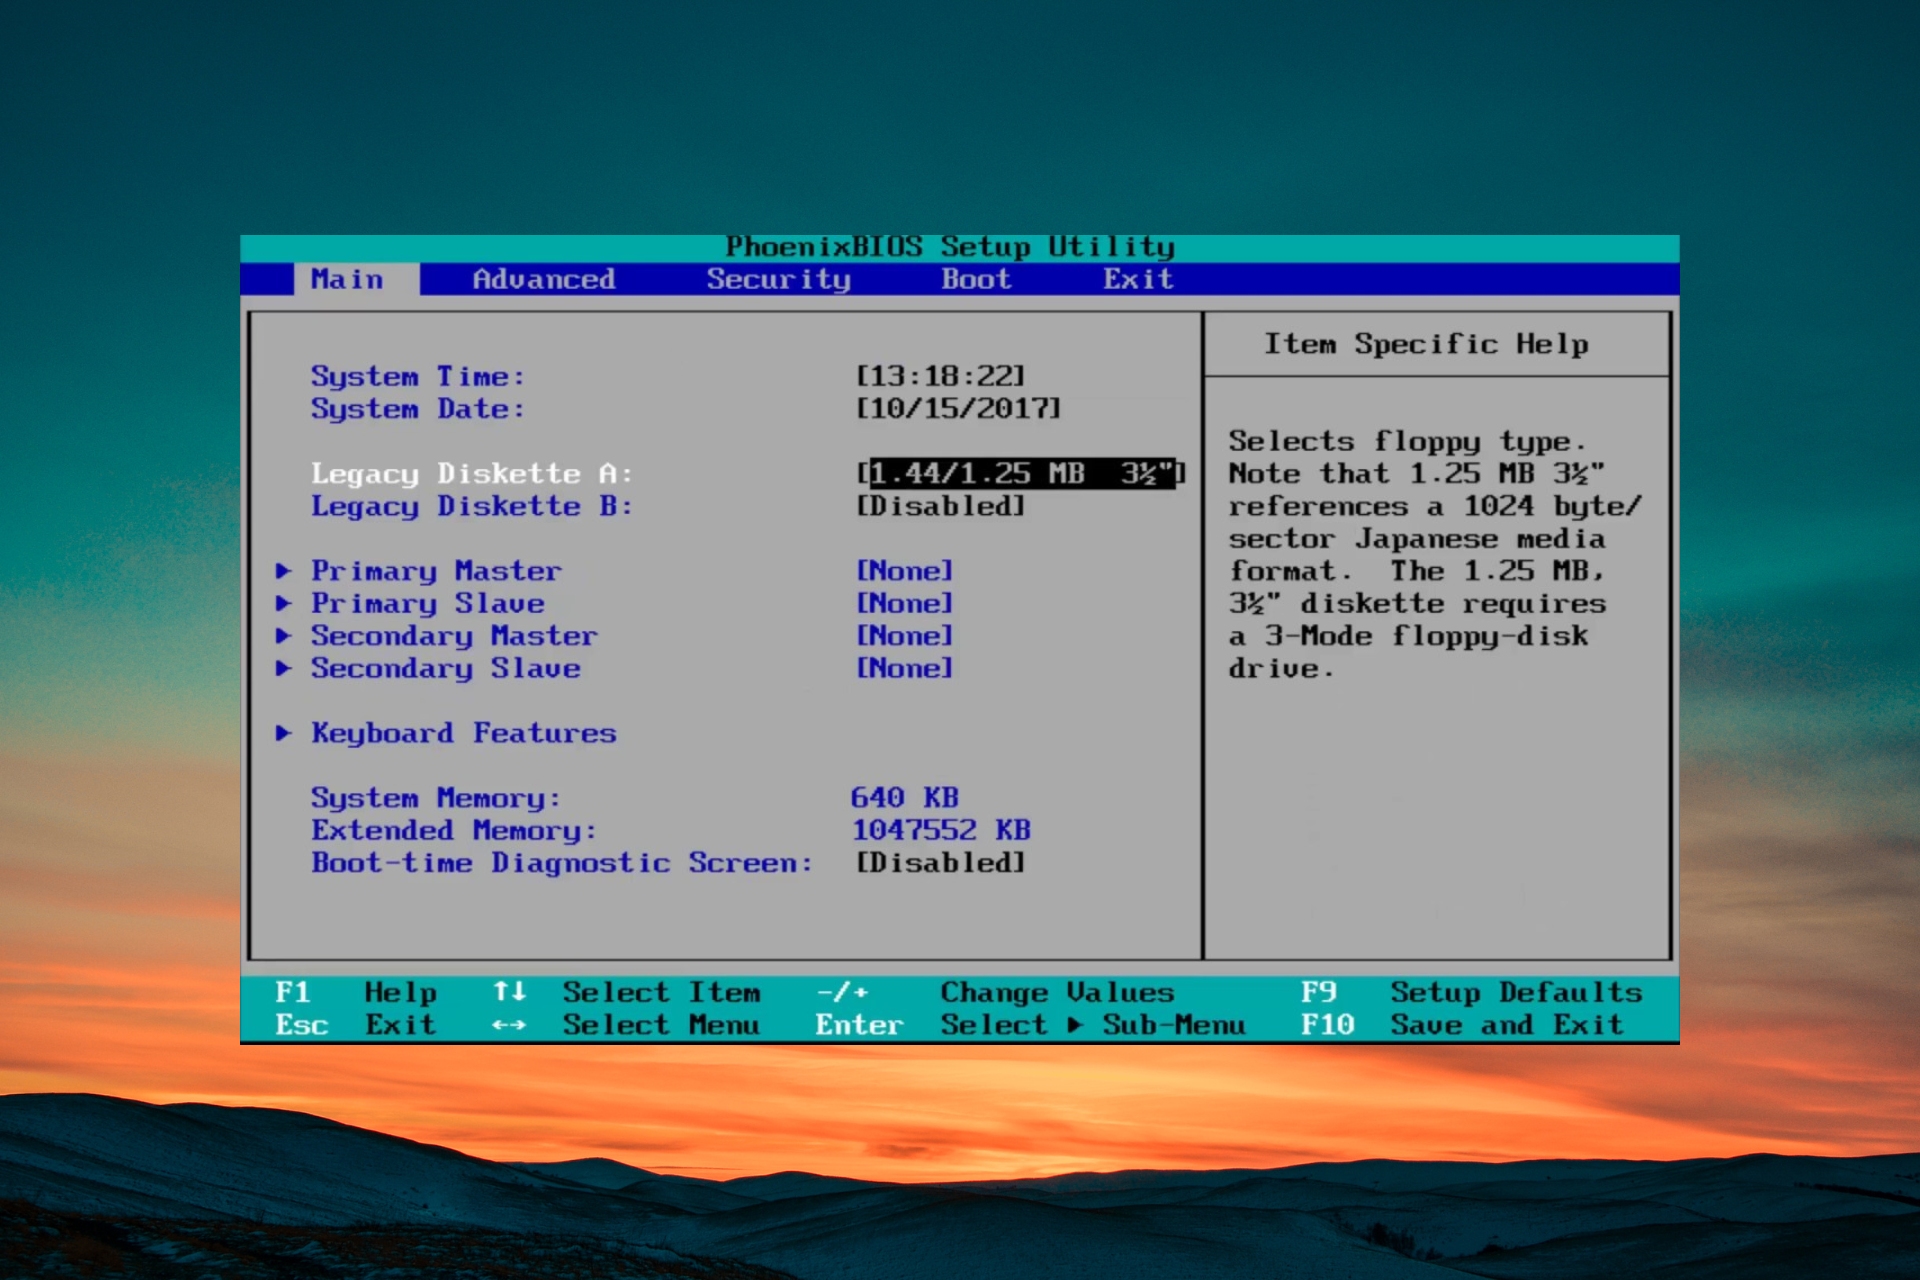The width and height of the screenshot is (1920, 1280).
Task: Expand the Secondary Master arrow
Action: tap(283, 636)
